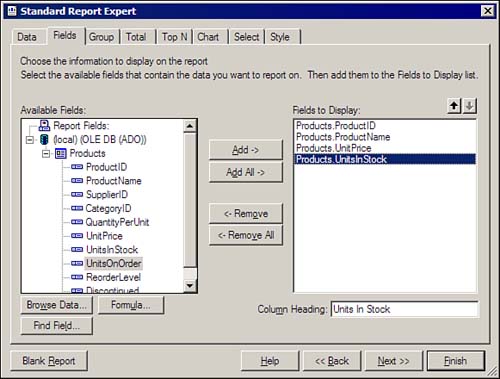Select the UnitPrice field in tree
Viewport: 500px width, 379px height.
click(104, 236)
